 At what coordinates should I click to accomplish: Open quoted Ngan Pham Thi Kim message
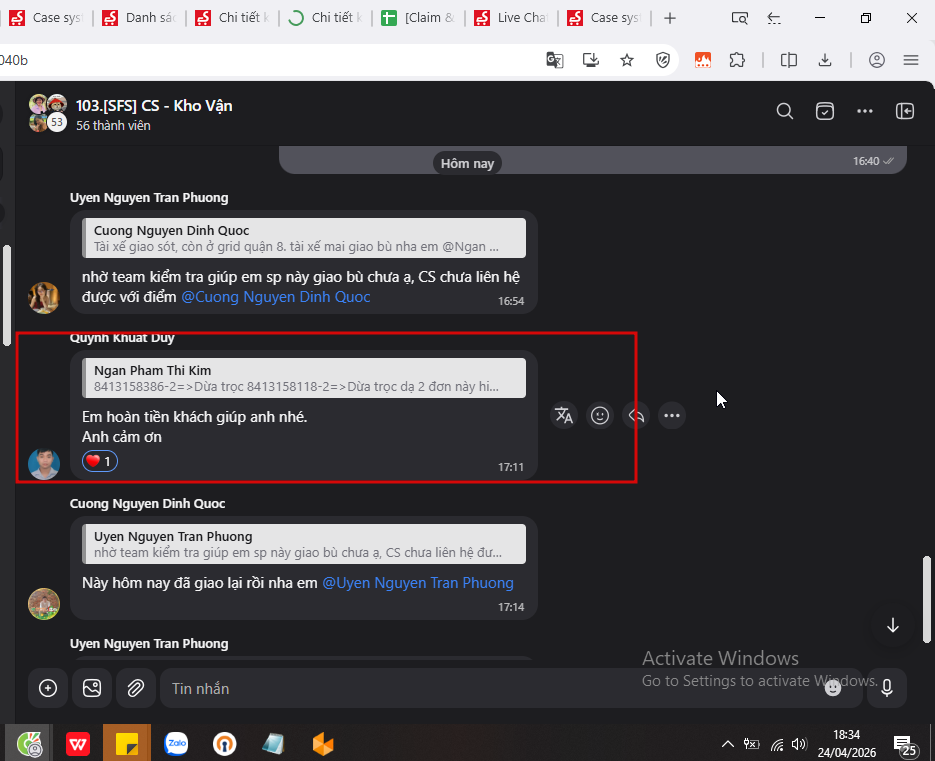pyautogui.click(x=304, y=378)
